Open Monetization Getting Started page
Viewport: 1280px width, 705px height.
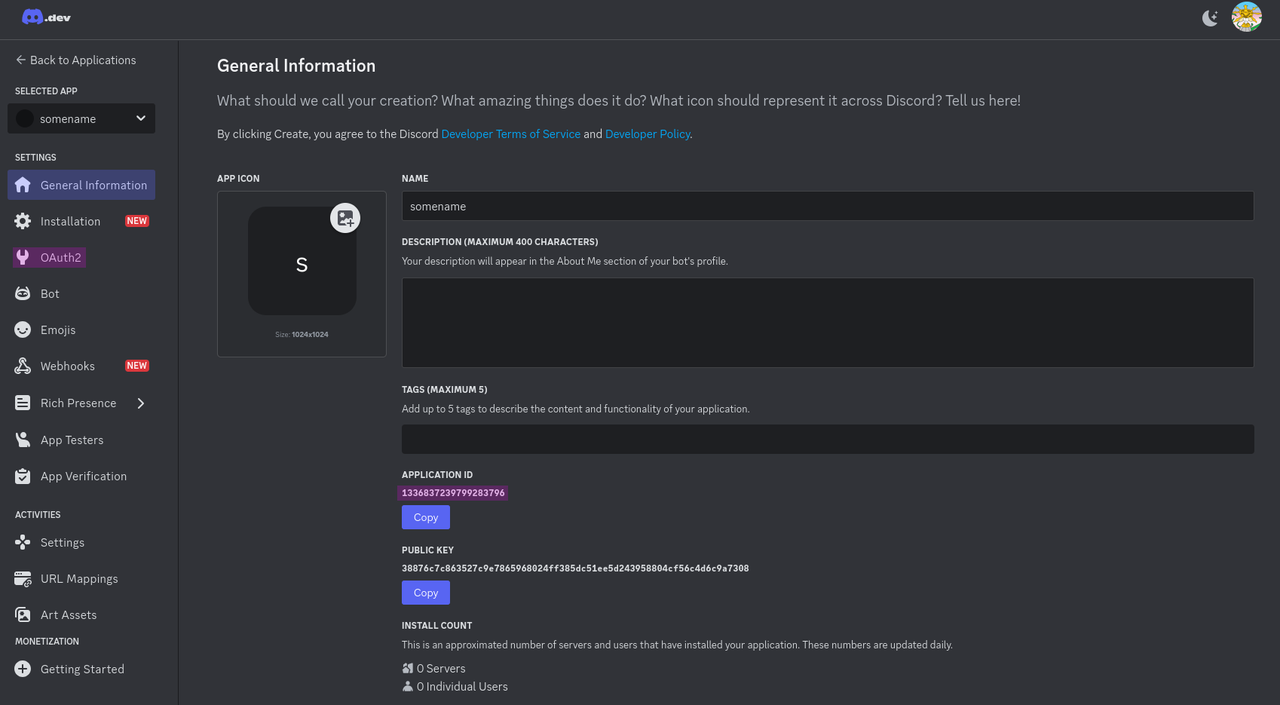point(81,669)
